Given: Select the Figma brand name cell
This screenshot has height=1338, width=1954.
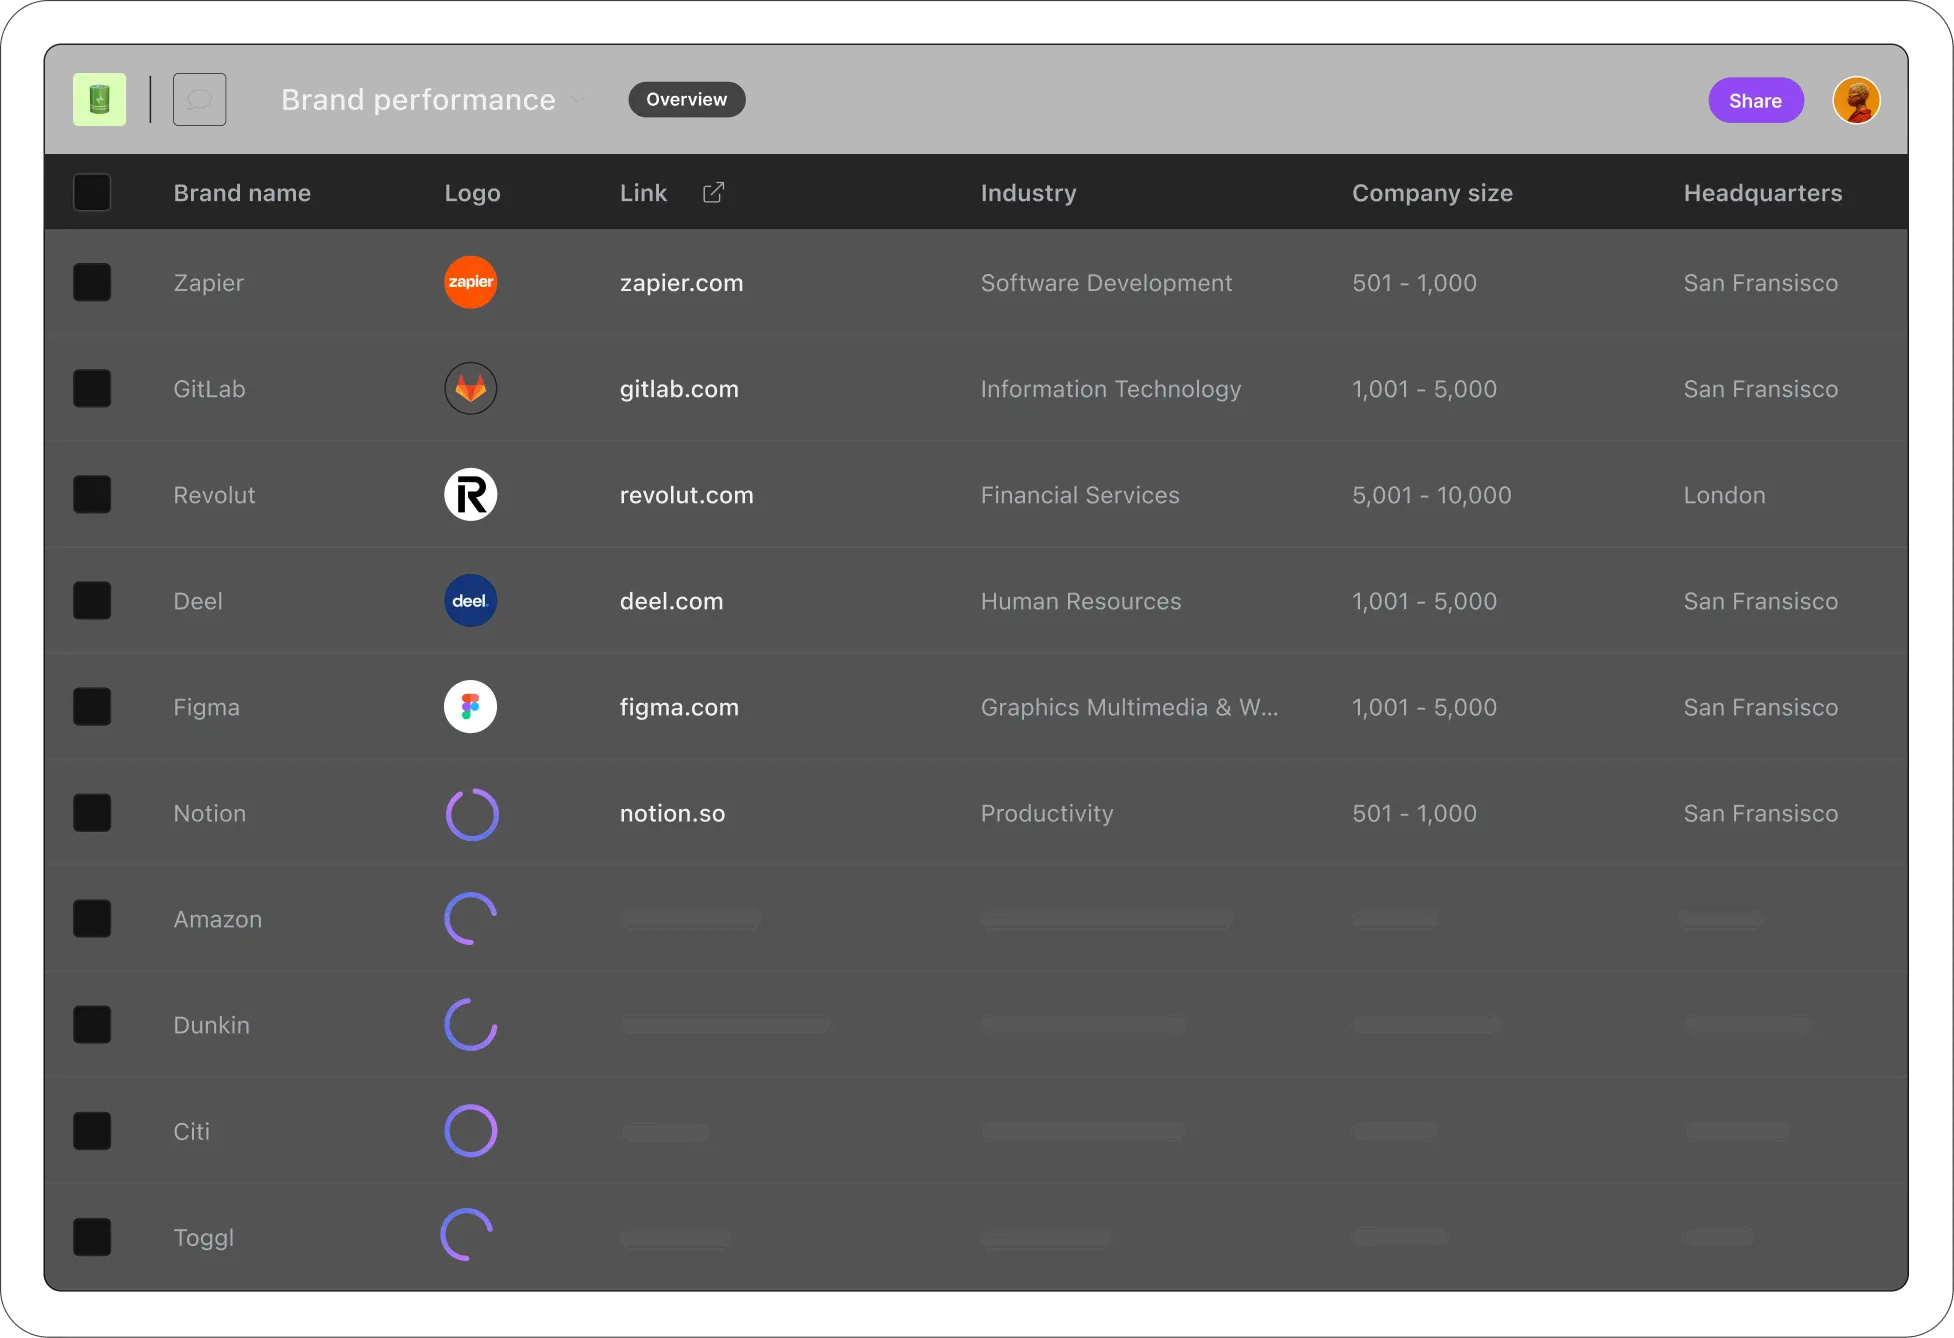Looking at the screenshot, I should point(206,707).
